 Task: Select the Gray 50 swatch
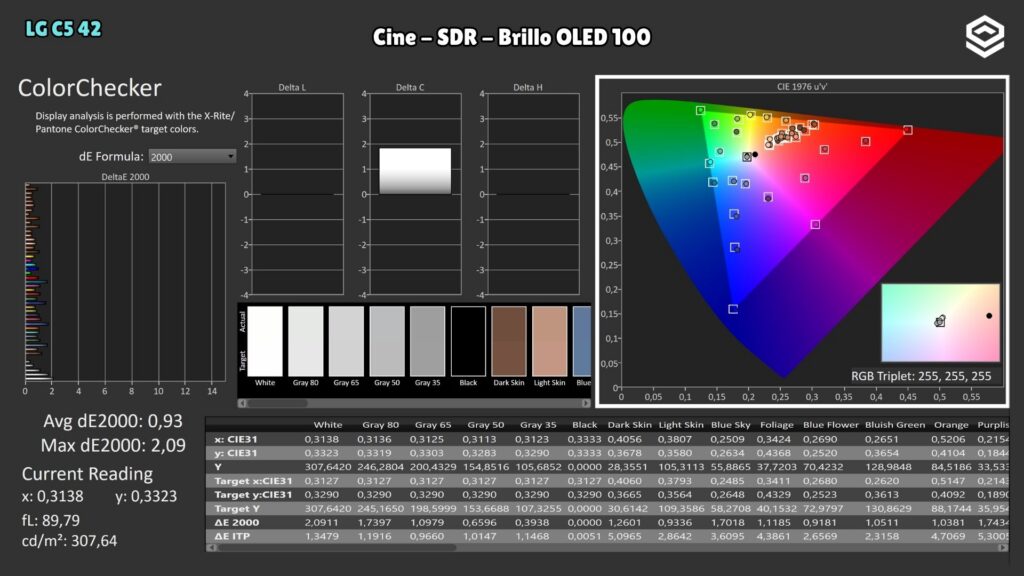pos(387,342)
